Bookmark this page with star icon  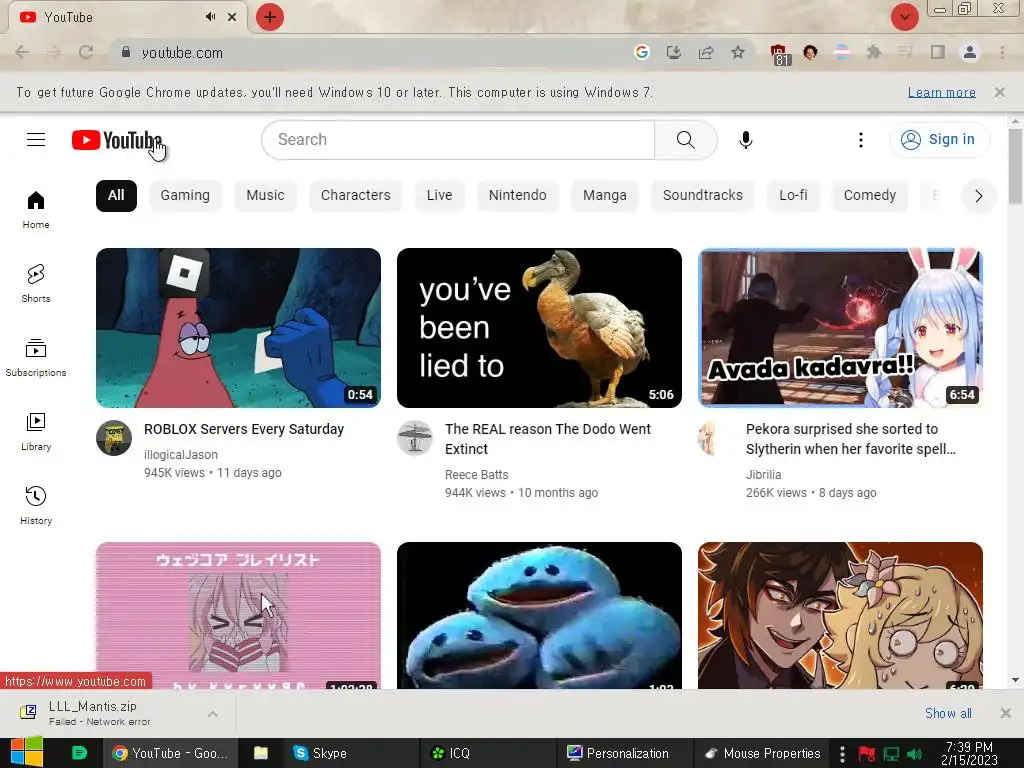tap(737, 52)
